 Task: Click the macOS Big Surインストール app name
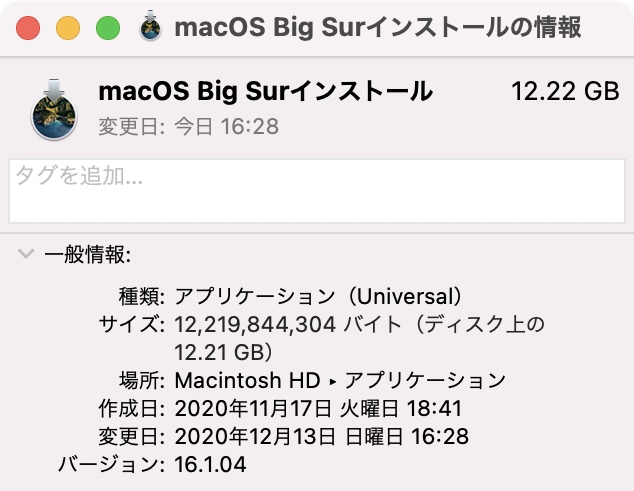click(x=266, y=91)
